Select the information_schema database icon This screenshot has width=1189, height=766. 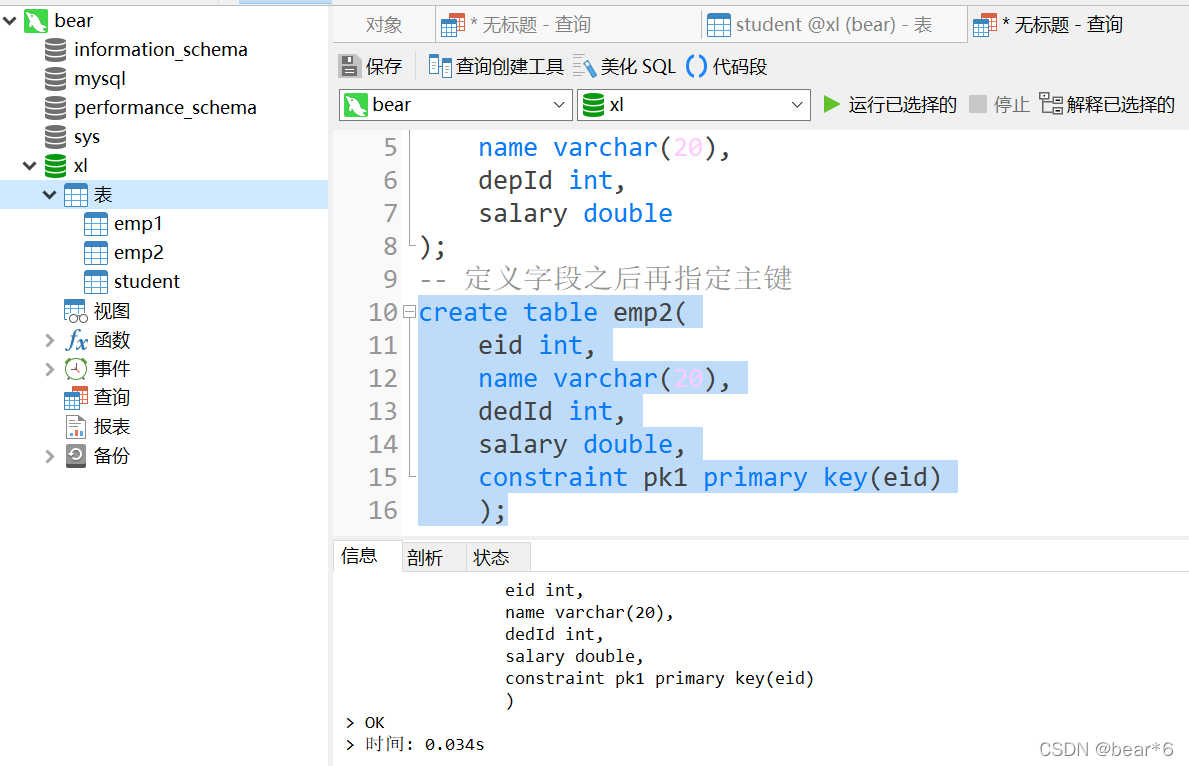(x=55, y=50)
